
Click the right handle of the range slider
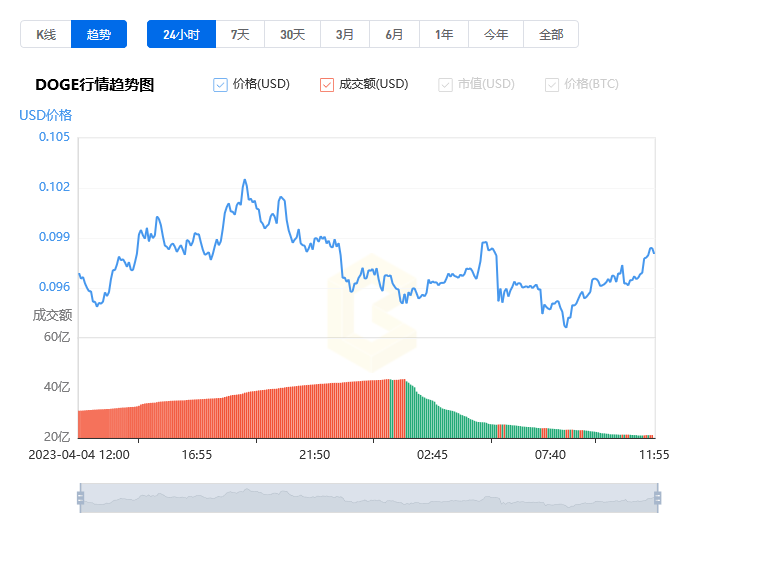point(657,498)
